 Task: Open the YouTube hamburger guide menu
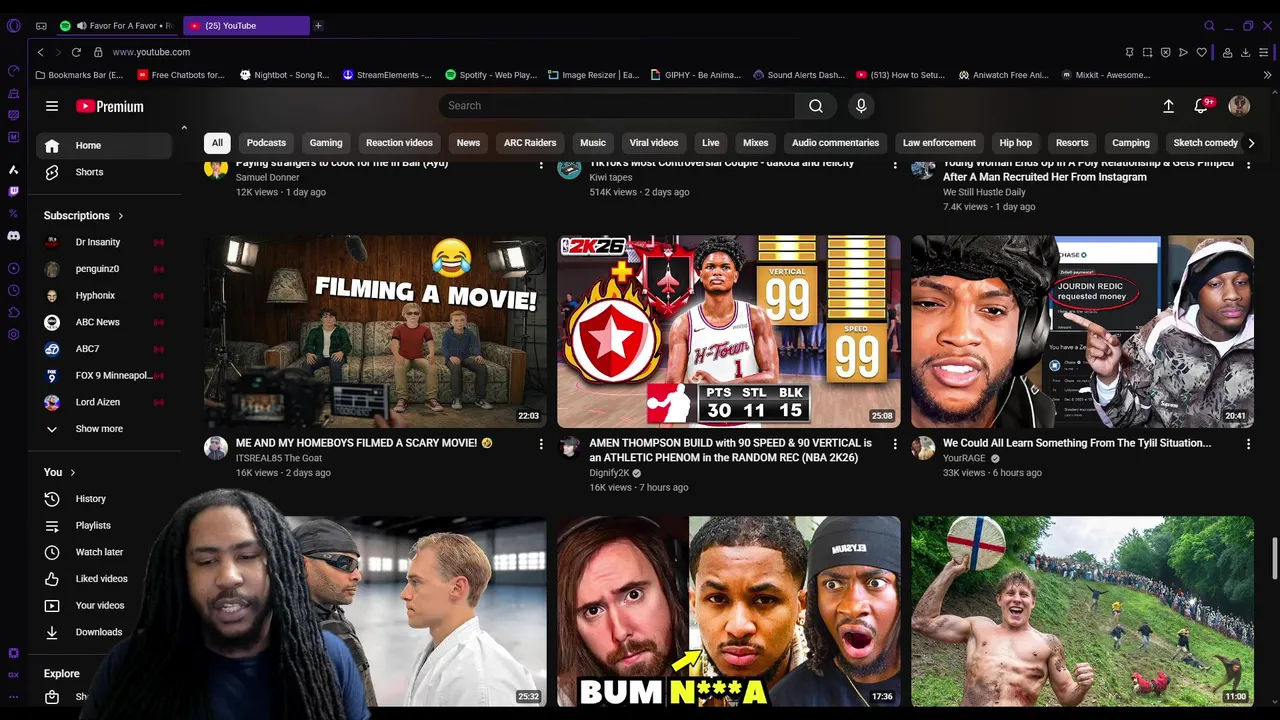(52, 106)
